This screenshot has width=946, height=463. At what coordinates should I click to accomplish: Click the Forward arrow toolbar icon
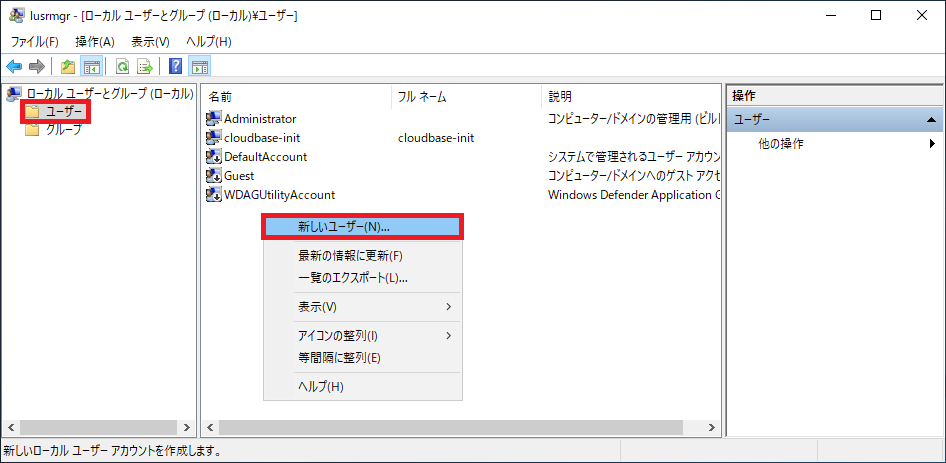click(37, 66)
